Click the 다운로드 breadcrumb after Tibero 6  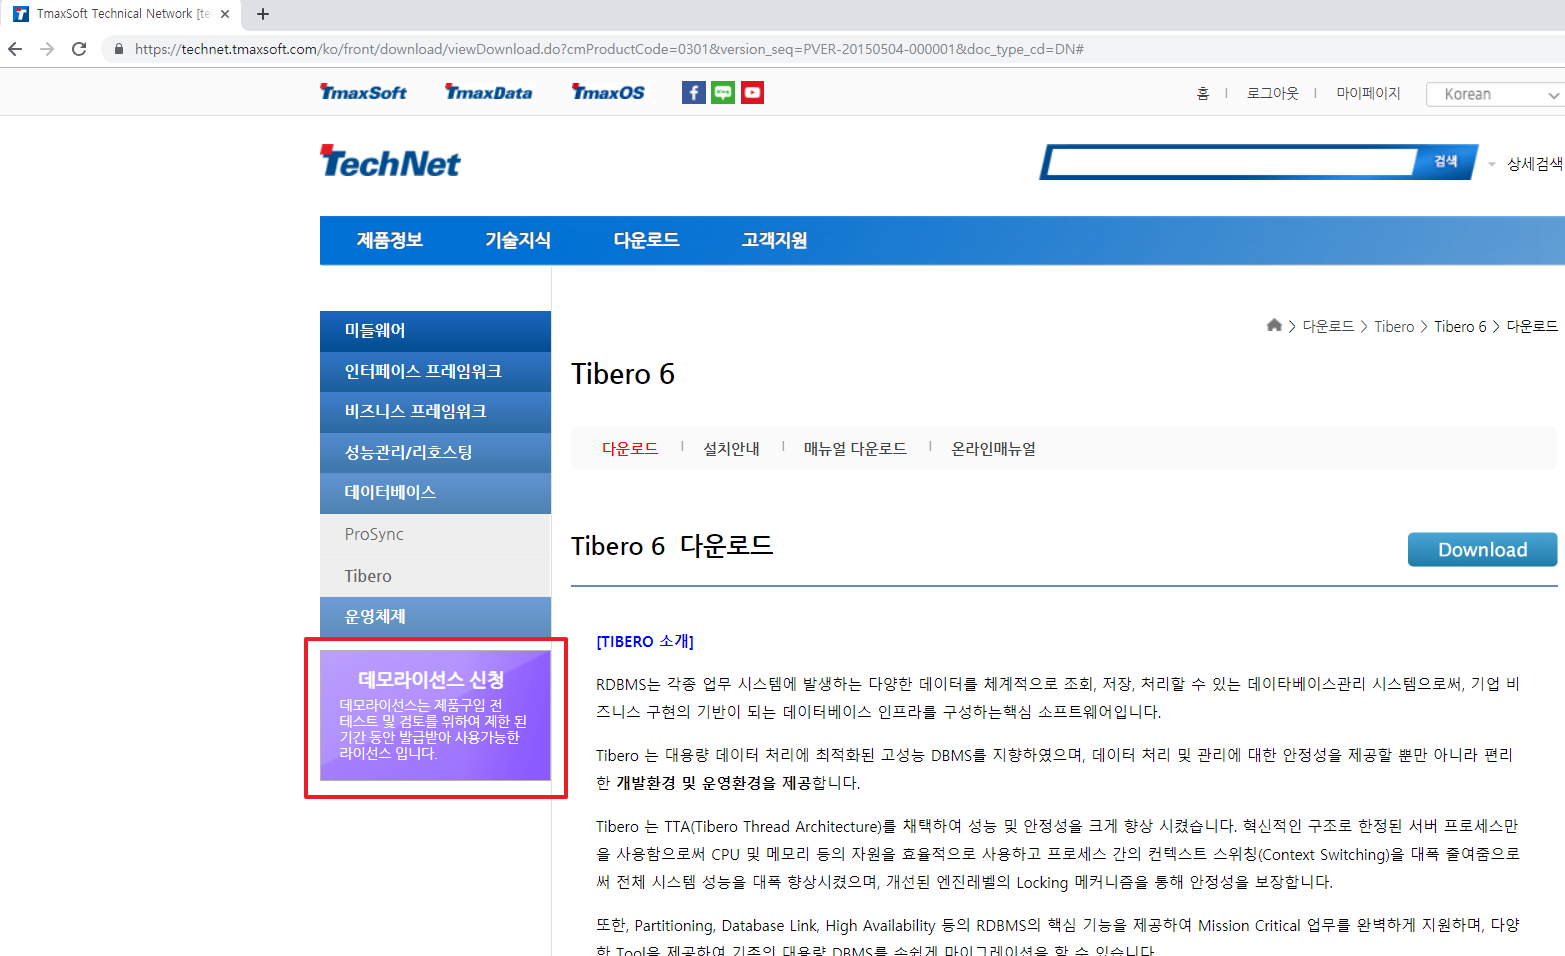1532,327
